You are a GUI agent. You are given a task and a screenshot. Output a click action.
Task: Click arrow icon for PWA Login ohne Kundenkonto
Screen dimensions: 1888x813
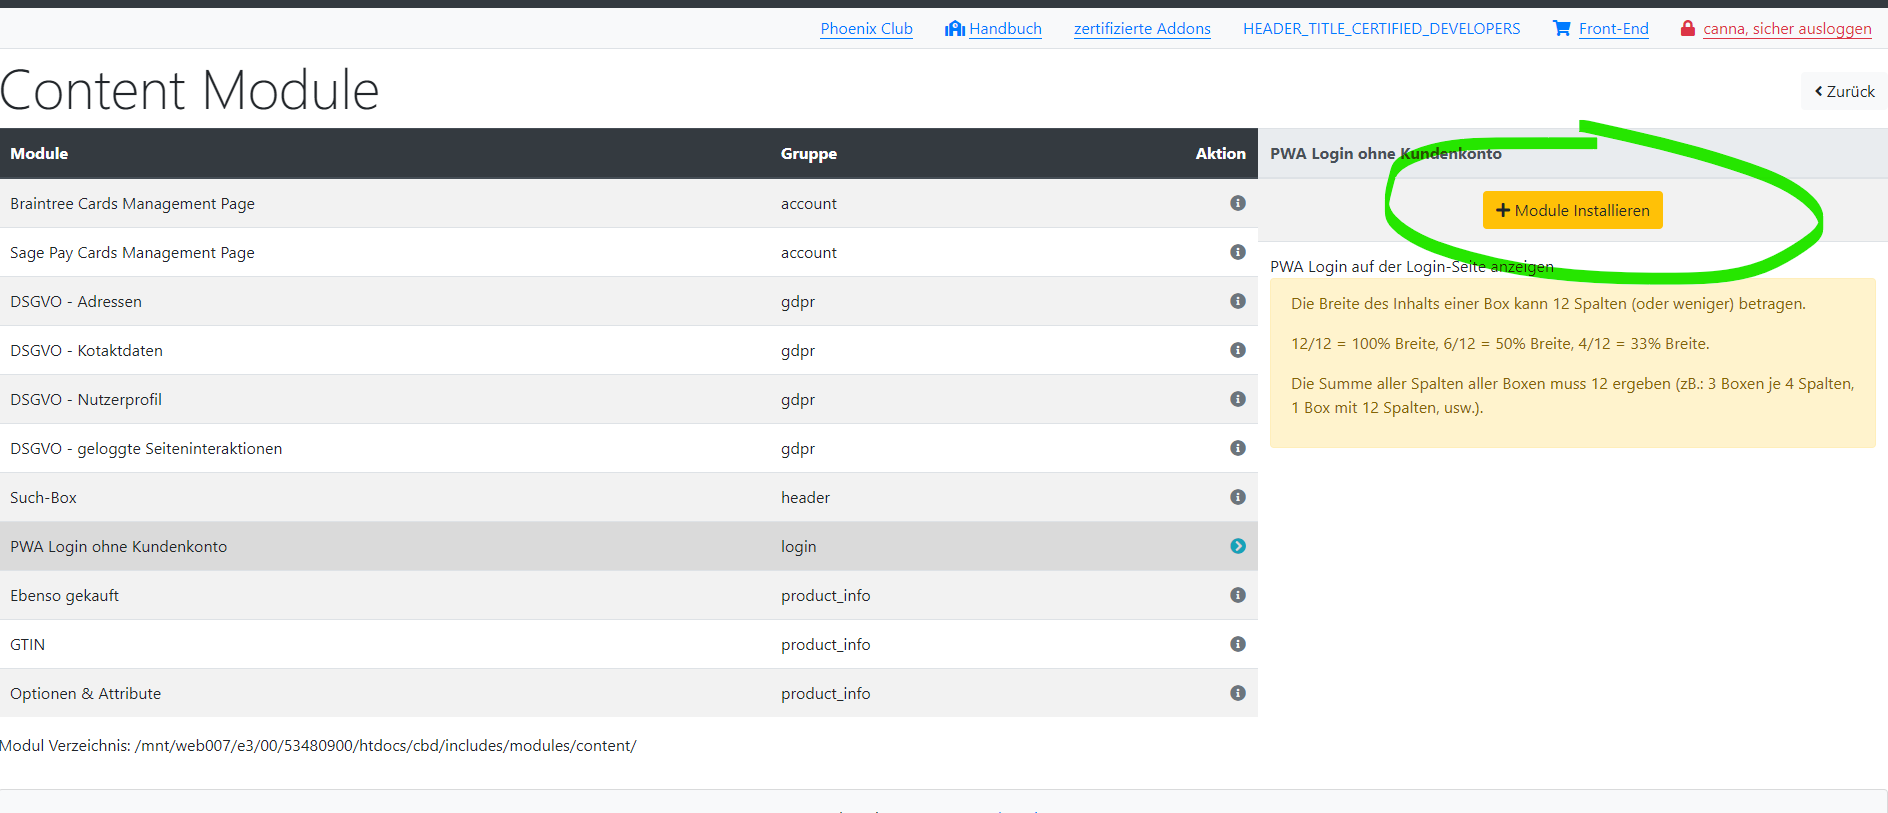tap(1238, 546)
